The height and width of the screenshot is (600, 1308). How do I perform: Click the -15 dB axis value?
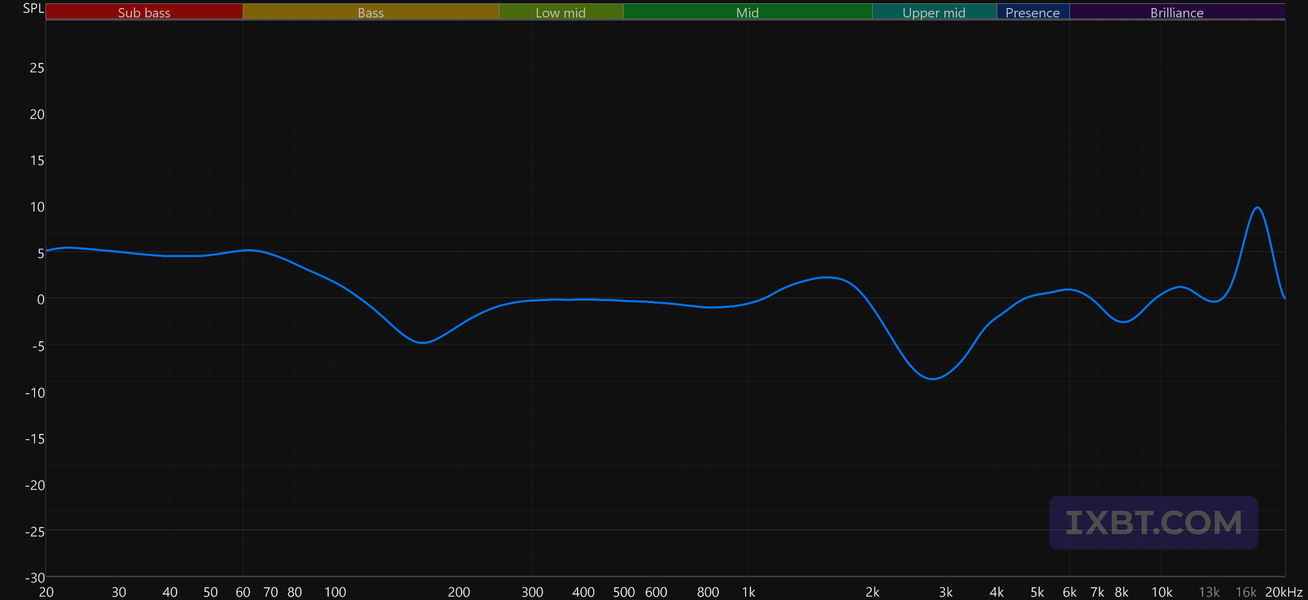click(34, 438)
